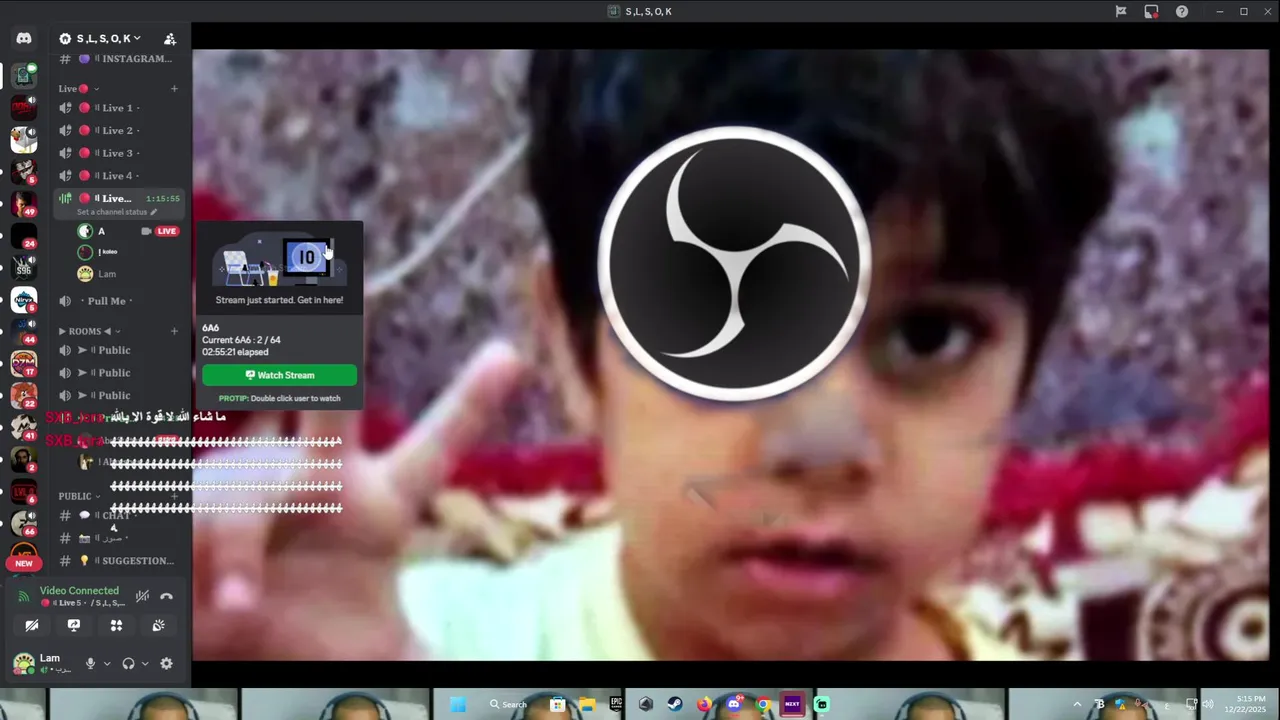Click the Video Connected status text
This screenshot has width=1280, height=720.
click(79, 591)
